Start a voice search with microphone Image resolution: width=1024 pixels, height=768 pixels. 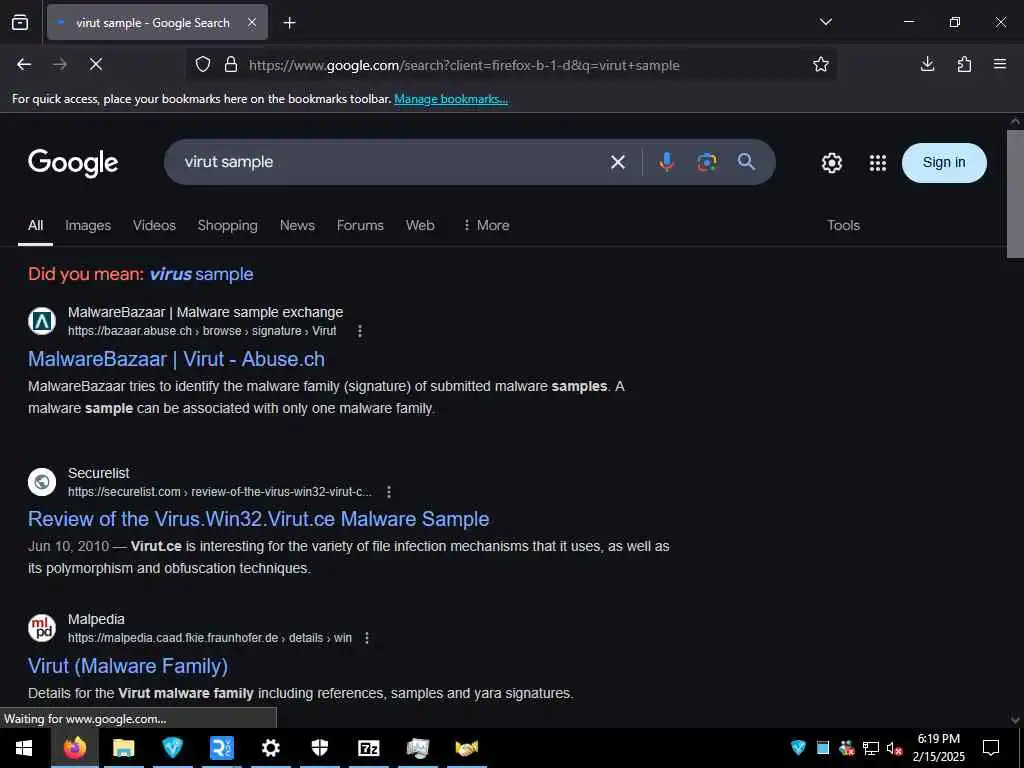tap(666, 162)
